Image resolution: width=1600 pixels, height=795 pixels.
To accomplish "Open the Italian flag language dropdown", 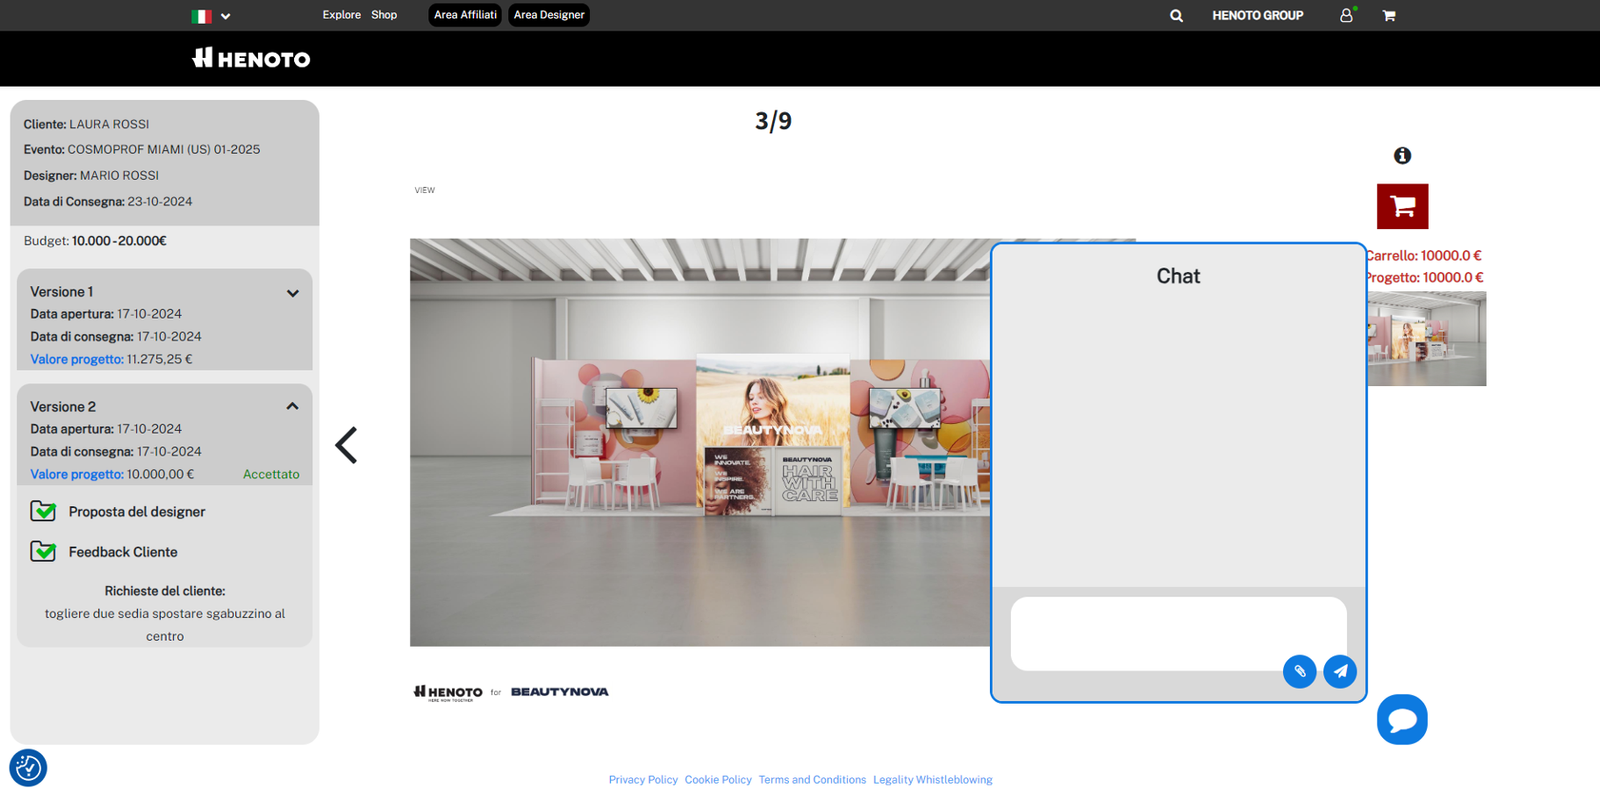I will click(211, 16).
